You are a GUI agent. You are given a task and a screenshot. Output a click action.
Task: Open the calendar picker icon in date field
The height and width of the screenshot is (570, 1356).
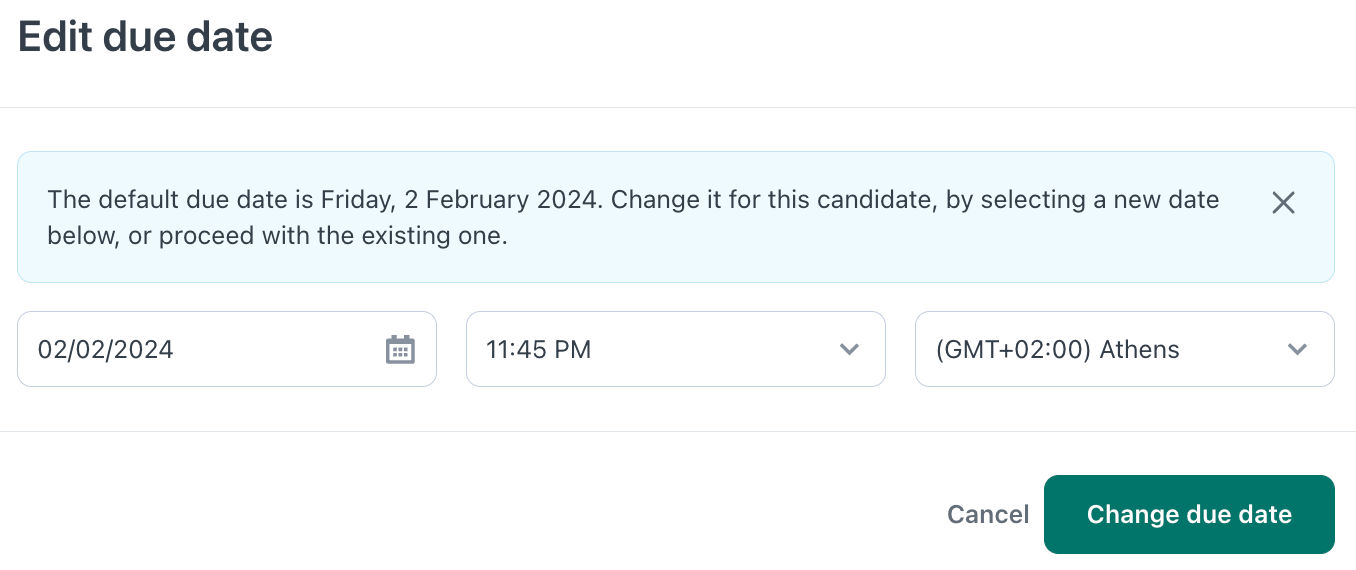[x=400, y=349]
